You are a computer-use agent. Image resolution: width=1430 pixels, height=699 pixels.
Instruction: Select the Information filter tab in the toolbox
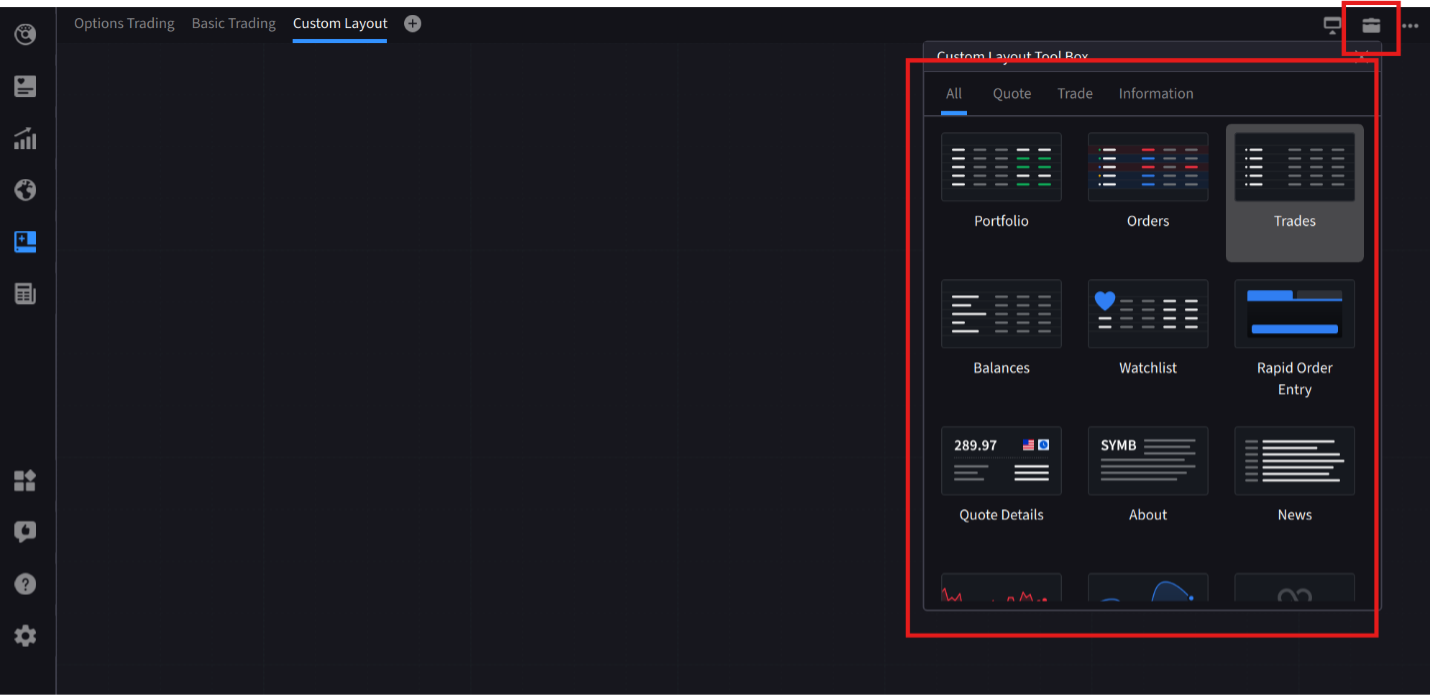click(1156, 93)
